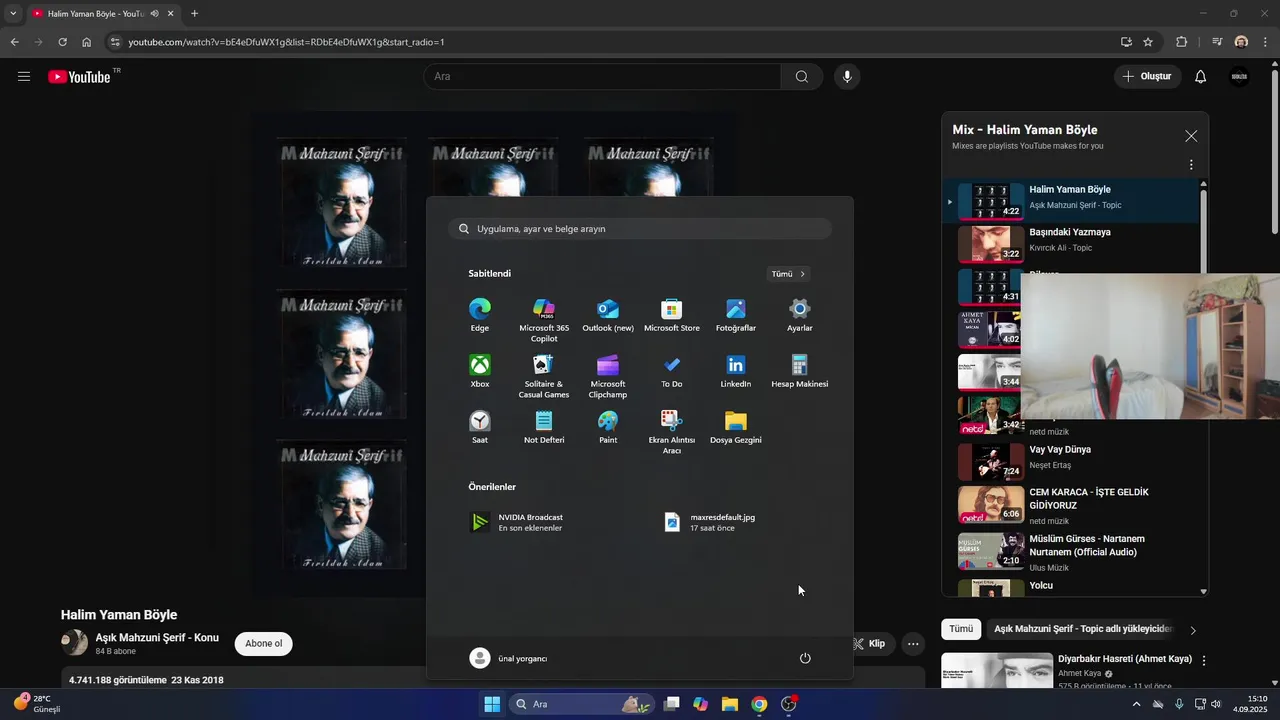Open Saat clock app
Image resolution: width=1280 pixels, height=720 pixels.
pos(480,427)
